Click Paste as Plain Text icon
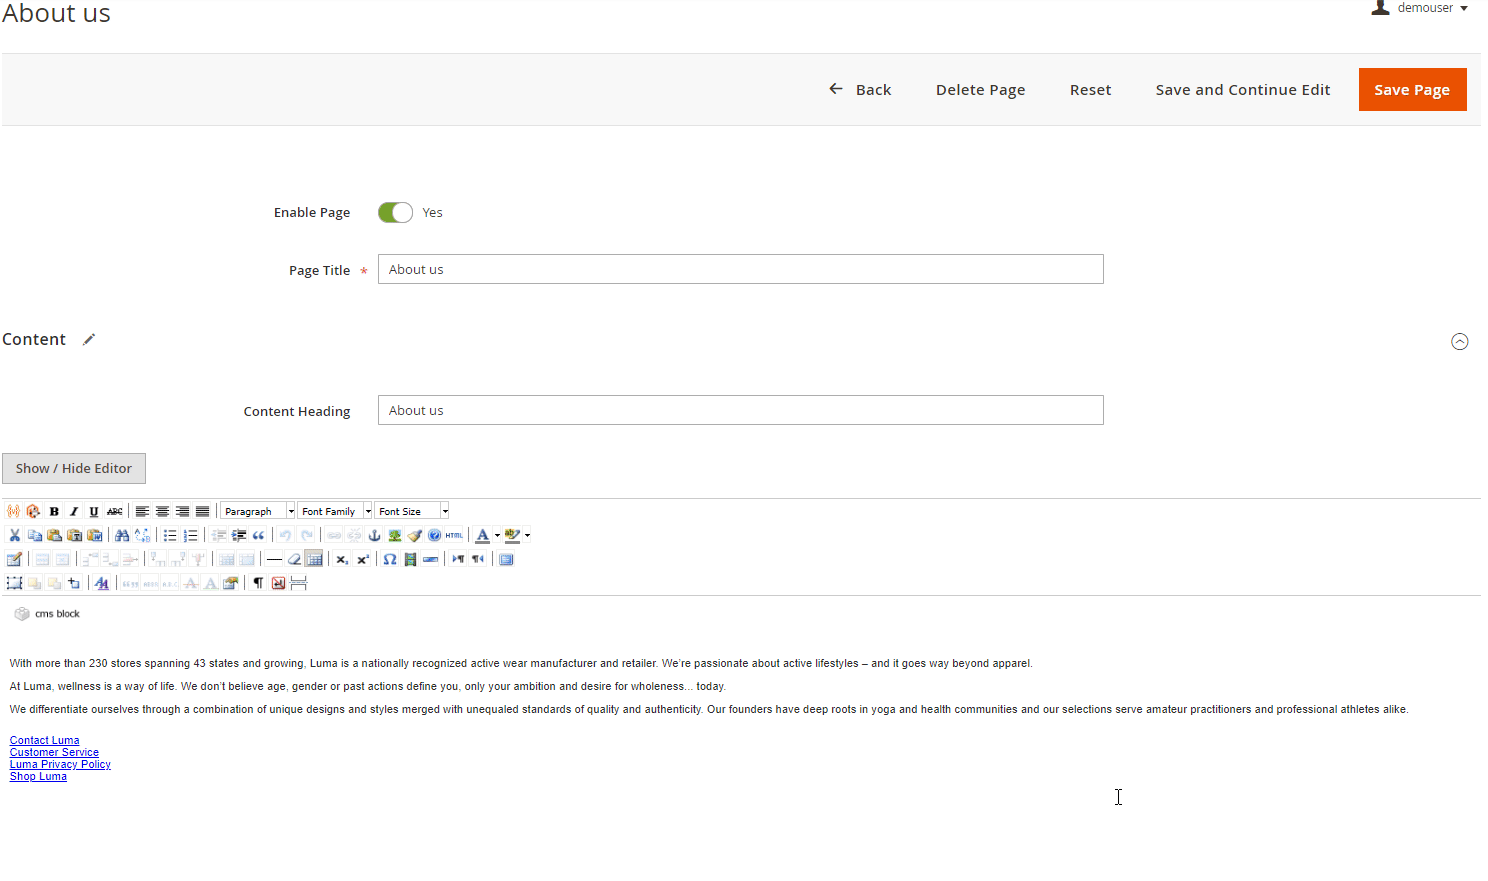This screenshot has width=1488, height=881. (74, 535)
